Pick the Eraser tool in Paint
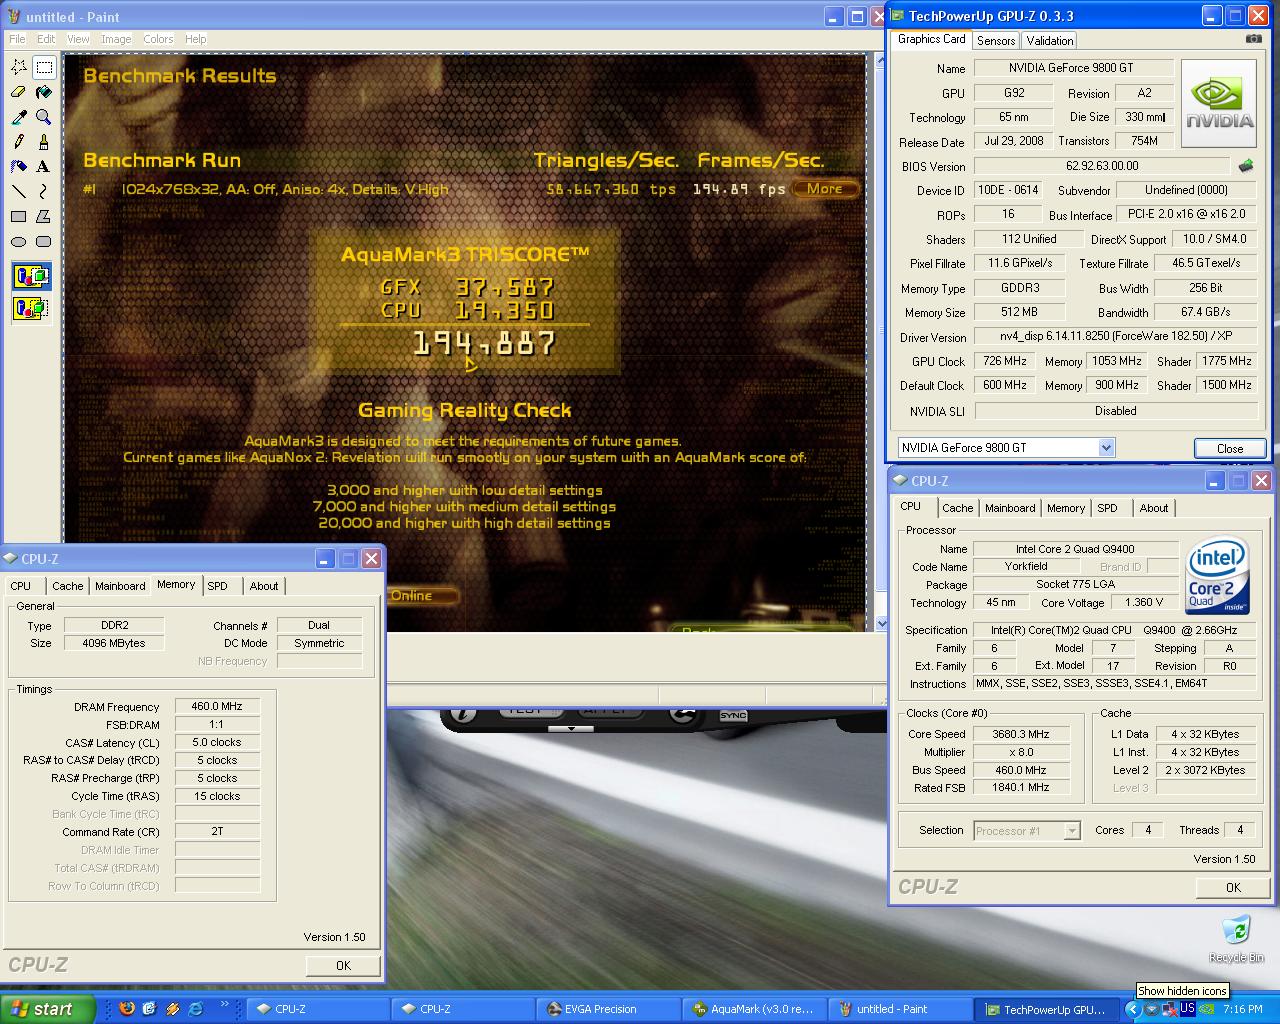Screen dimensions: 1280x1024 (x=19, y=92)
